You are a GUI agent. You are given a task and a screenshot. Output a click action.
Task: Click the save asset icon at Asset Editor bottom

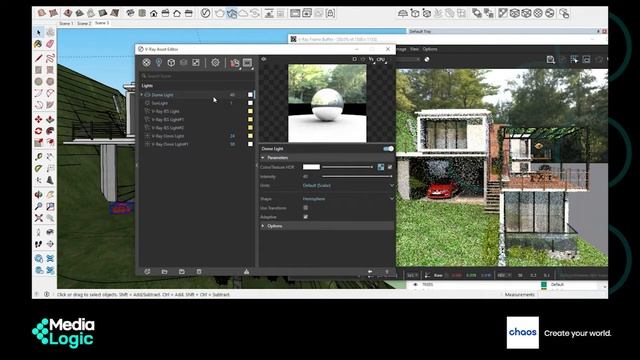(182, 271)
